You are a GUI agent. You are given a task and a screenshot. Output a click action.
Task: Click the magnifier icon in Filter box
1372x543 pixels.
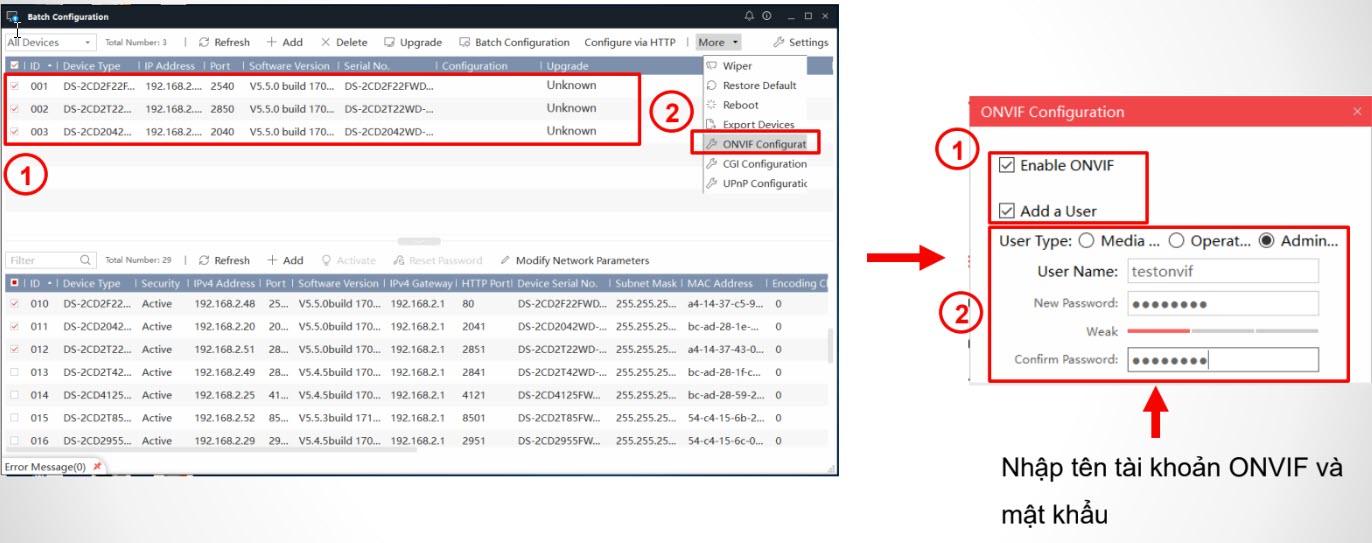point(86,260)
